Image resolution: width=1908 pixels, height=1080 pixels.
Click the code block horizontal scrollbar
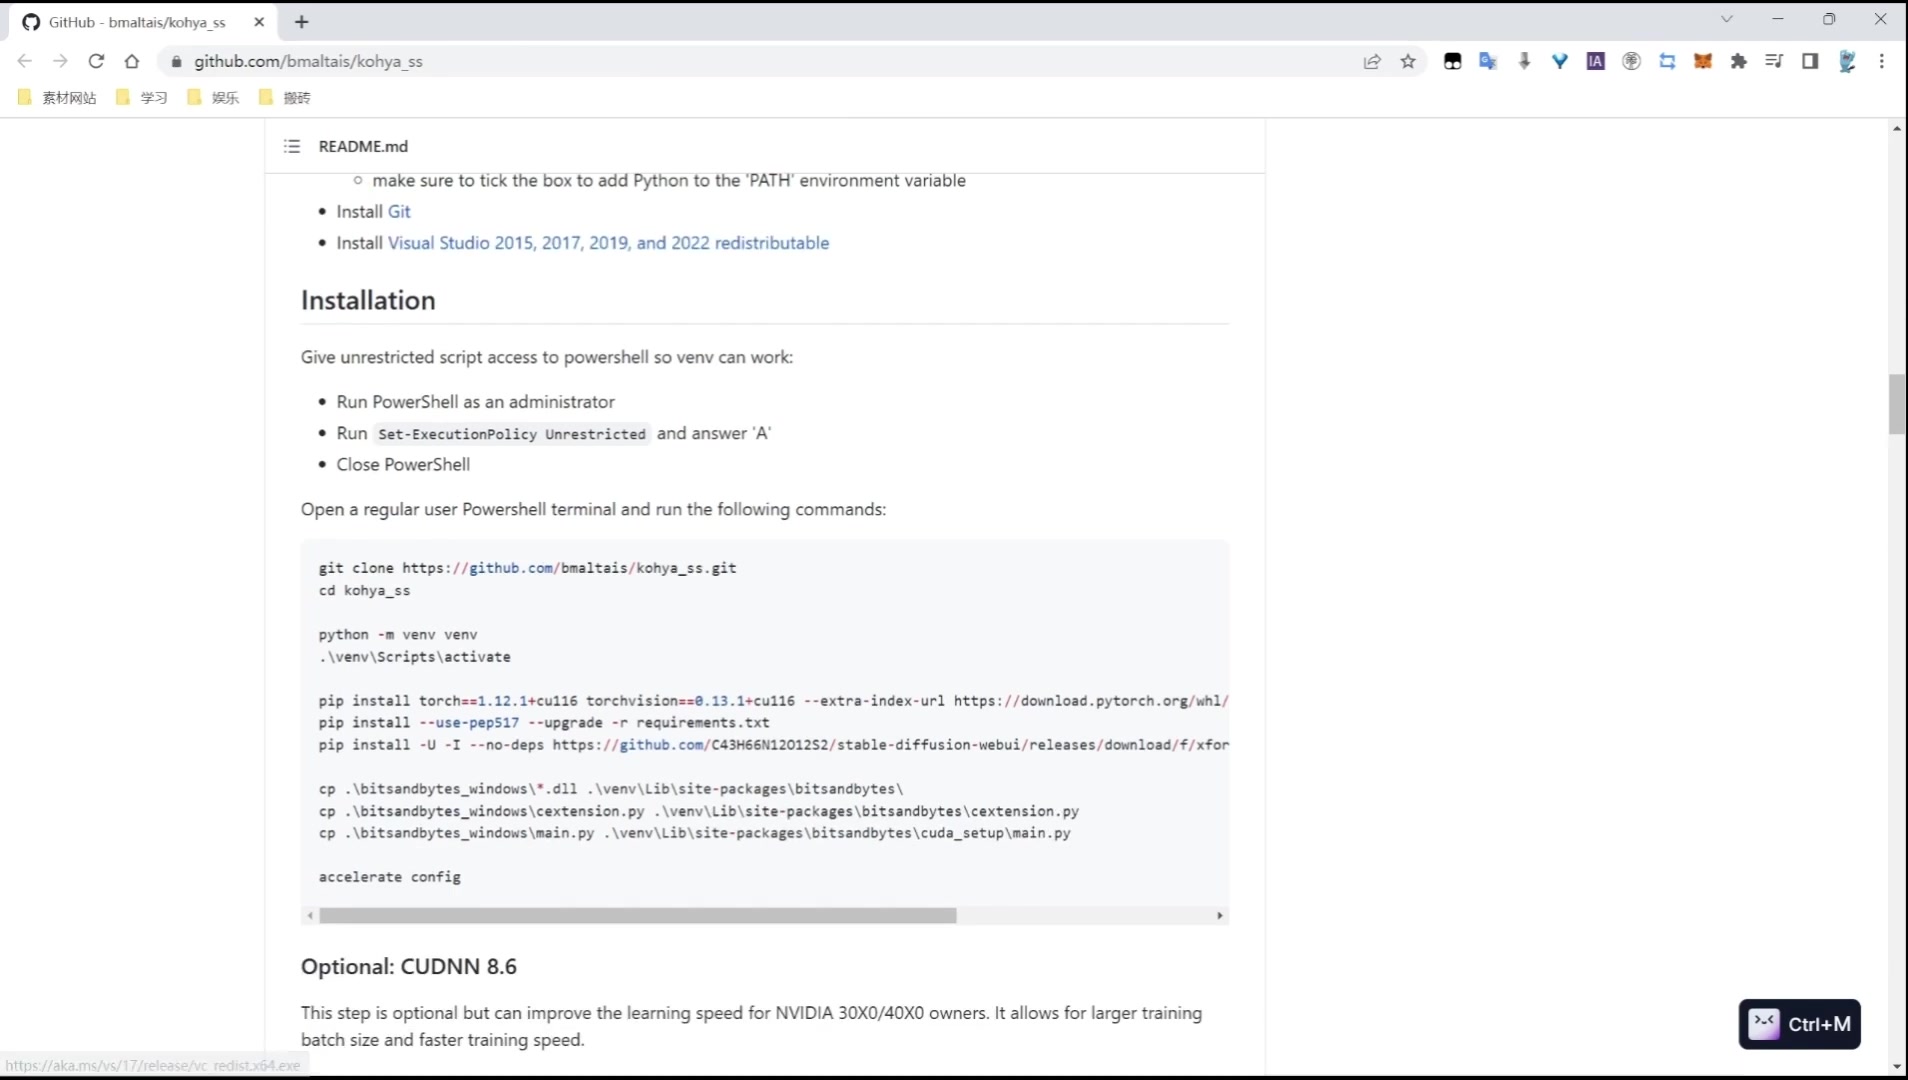tap(637, 916)
